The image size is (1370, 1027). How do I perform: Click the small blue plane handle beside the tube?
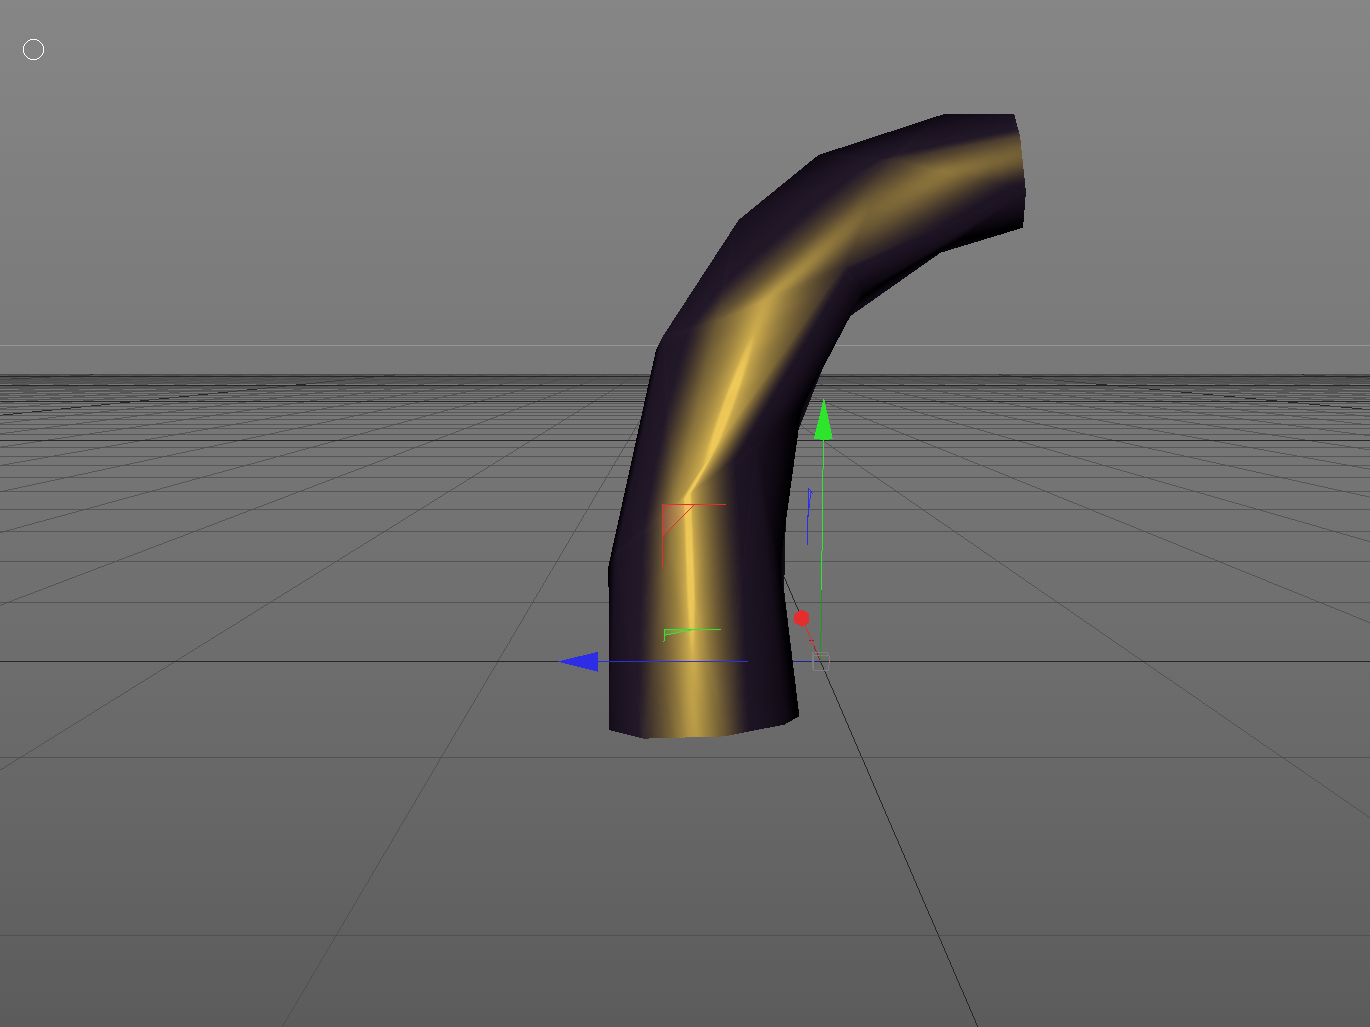[x=809, y=515]
